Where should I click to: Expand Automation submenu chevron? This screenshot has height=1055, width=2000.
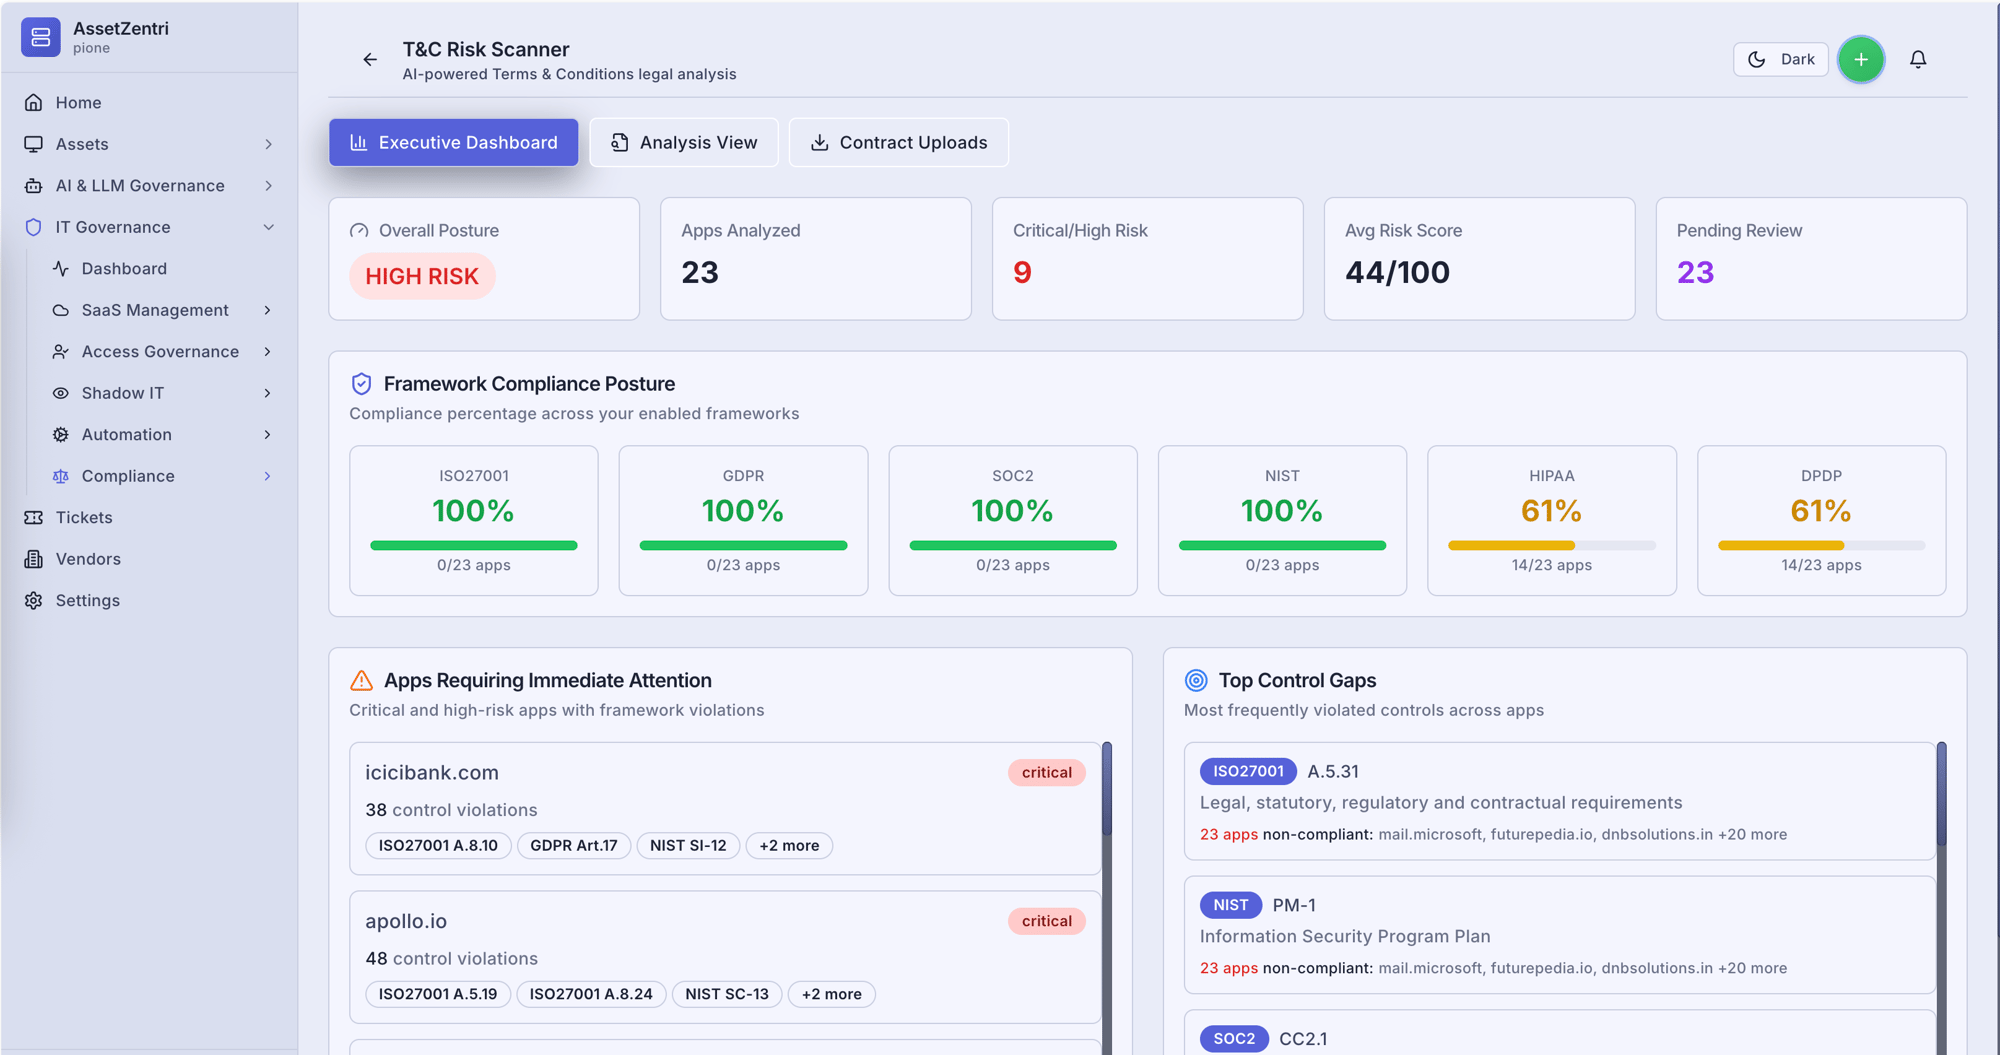pyautogui.click(x=267, y=435)
